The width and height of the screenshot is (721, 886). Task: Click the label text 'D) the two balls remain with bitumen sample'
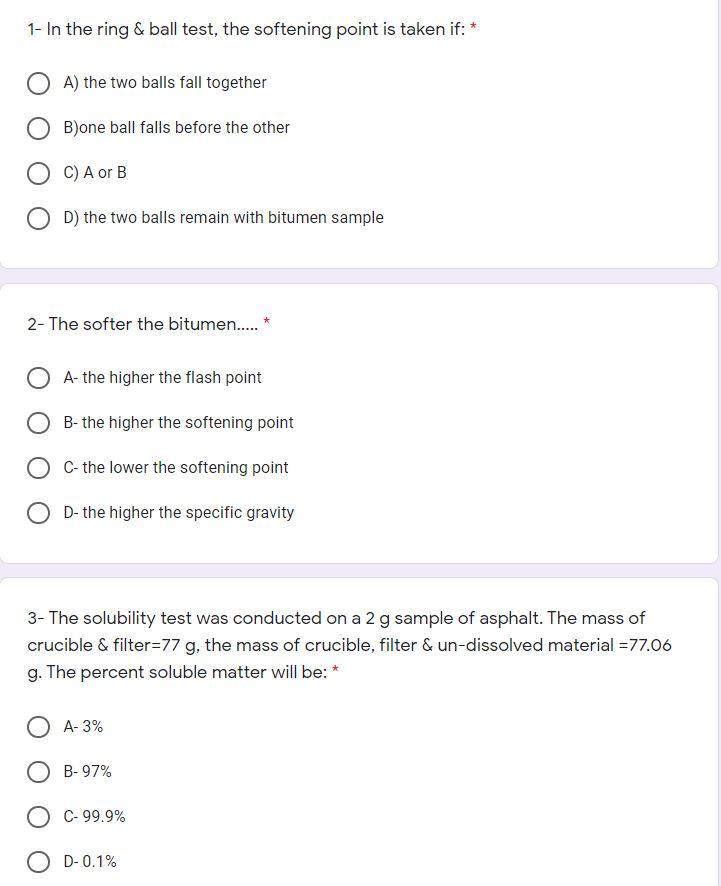coord(223,218)
